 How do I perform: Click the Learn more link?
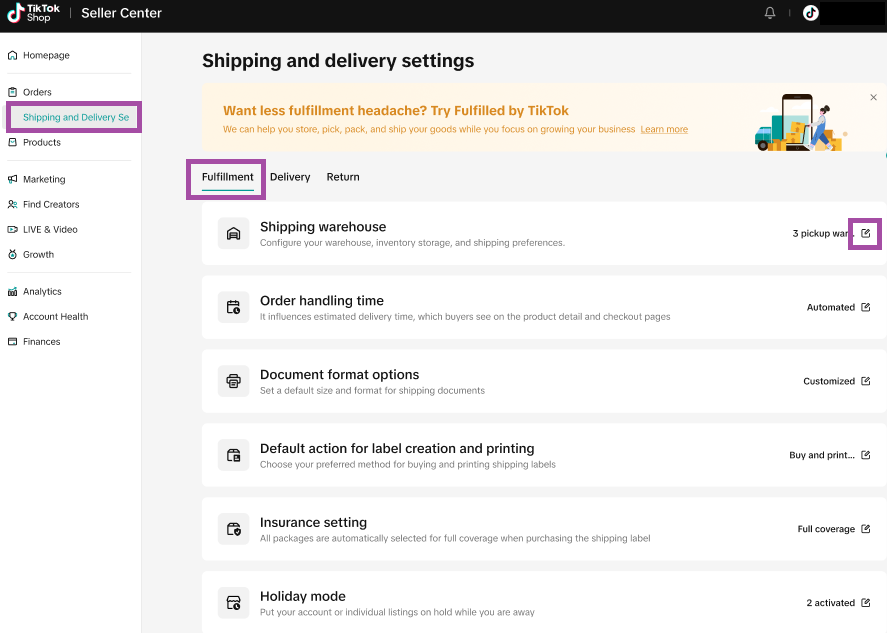click(664, 130)
